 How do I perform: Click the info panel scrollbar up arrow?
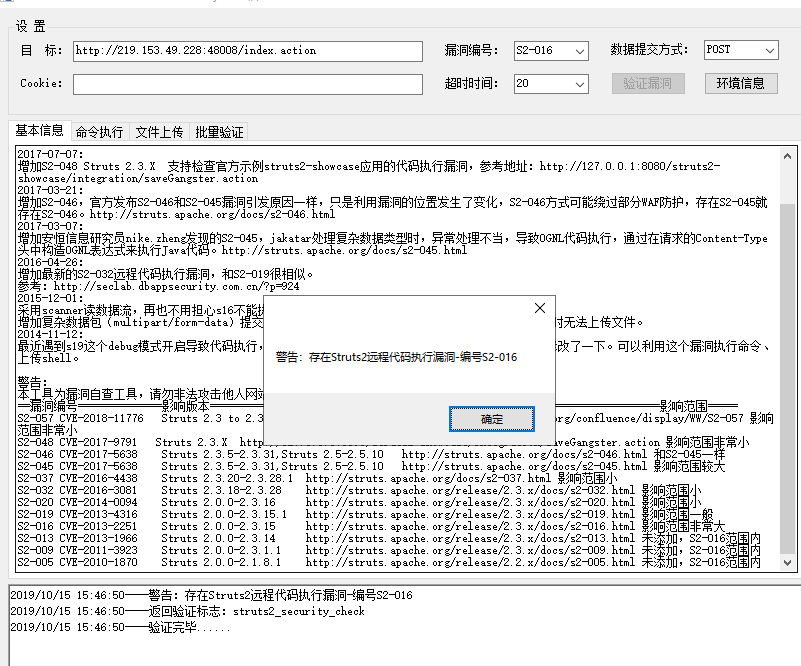787,156
